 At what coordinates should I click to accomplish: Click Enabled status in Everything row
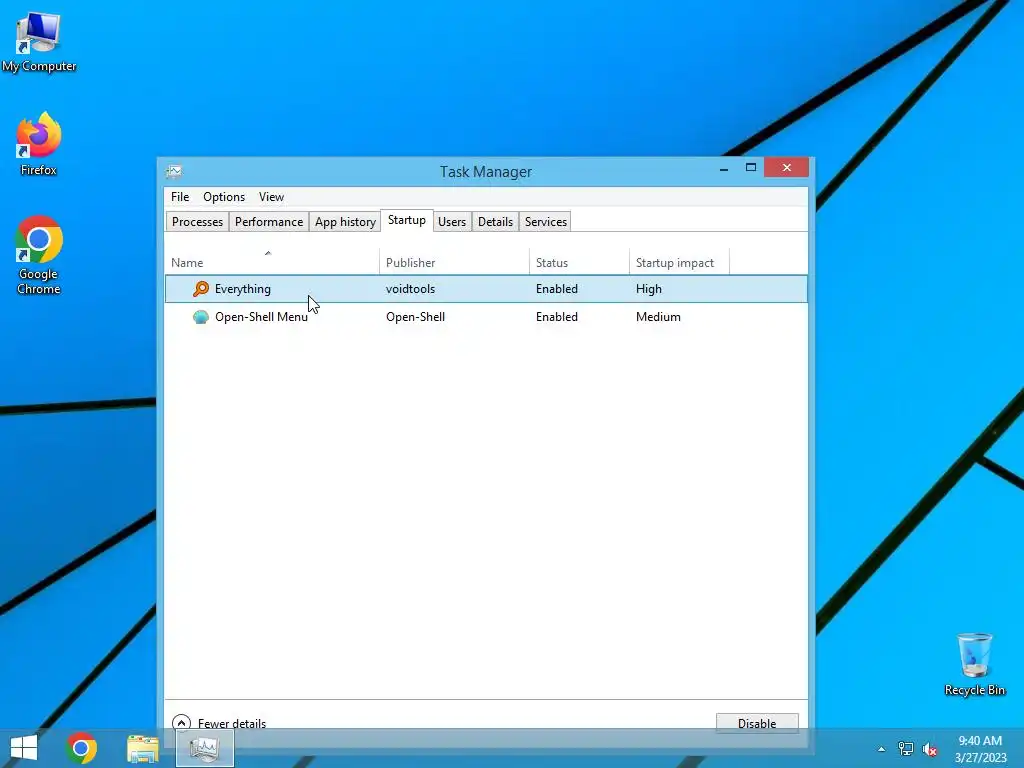coord(556,289)
